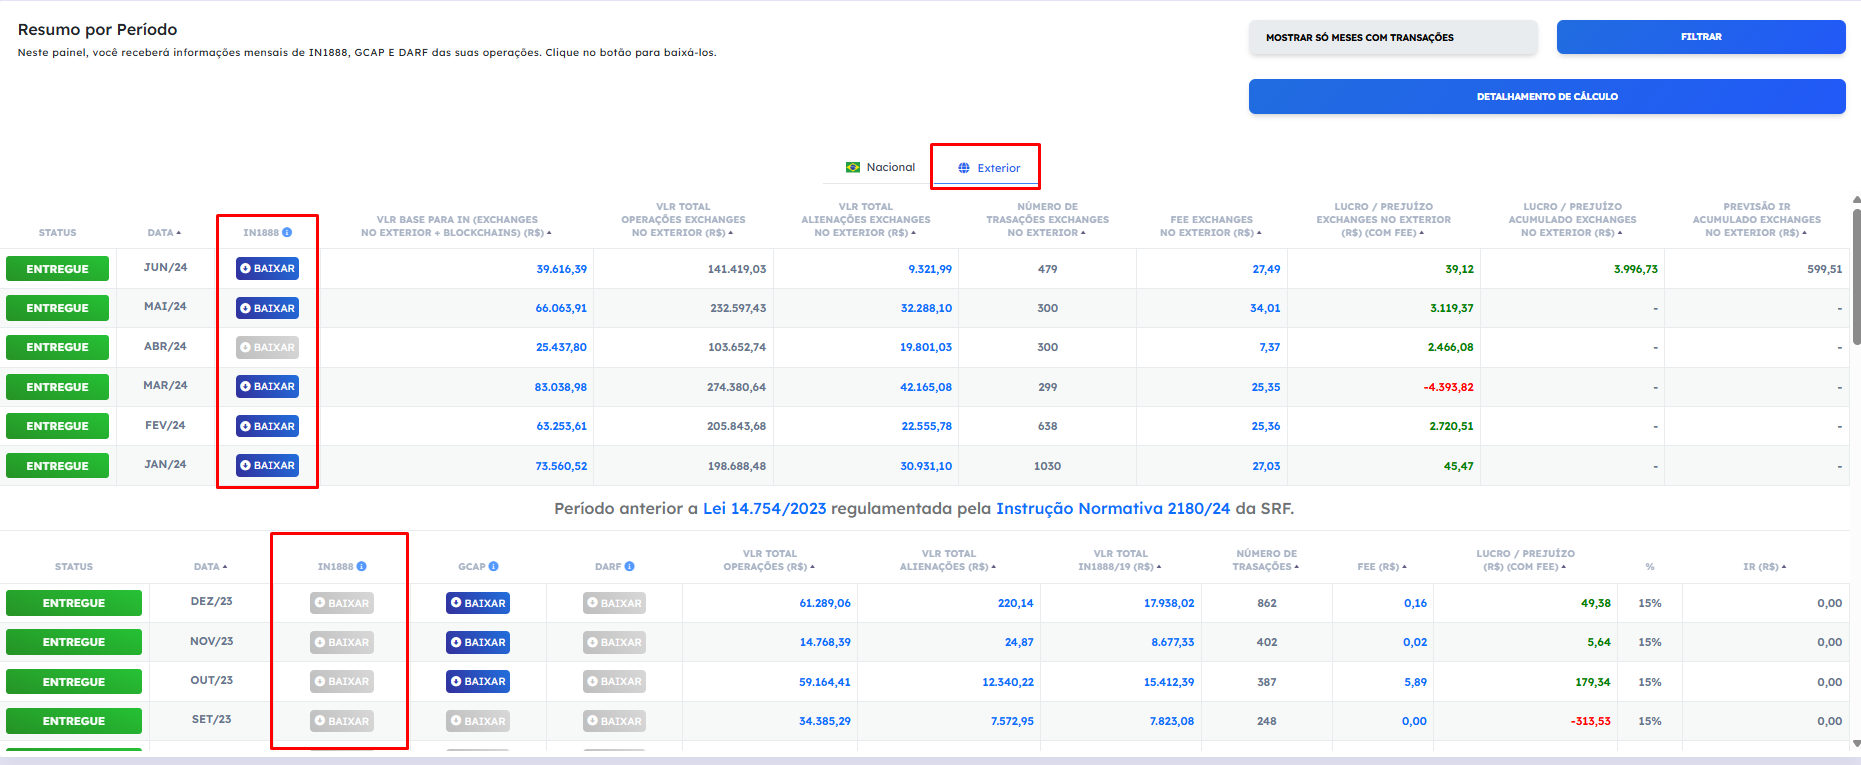
Task: Switch to the Nacional tab
Action: point(880,167)
